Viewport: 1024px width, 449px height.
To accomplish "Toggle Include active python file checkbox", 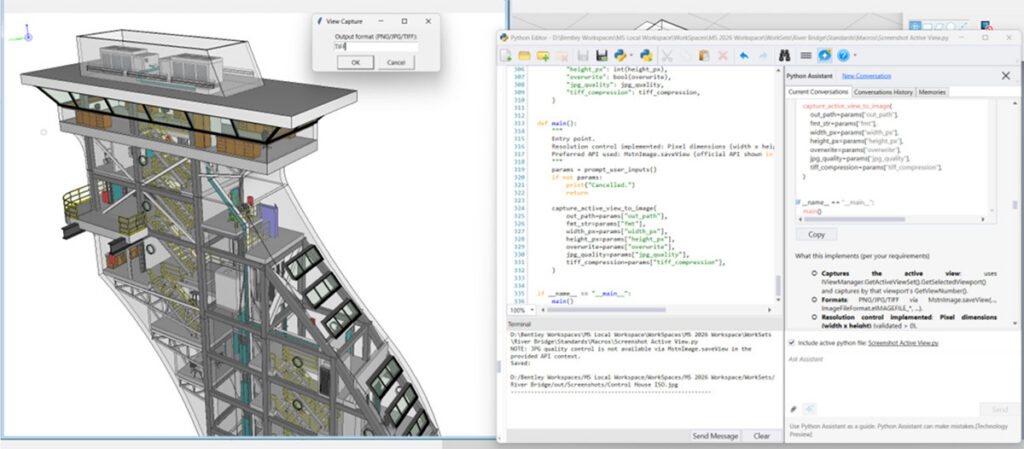I will 791,343.
